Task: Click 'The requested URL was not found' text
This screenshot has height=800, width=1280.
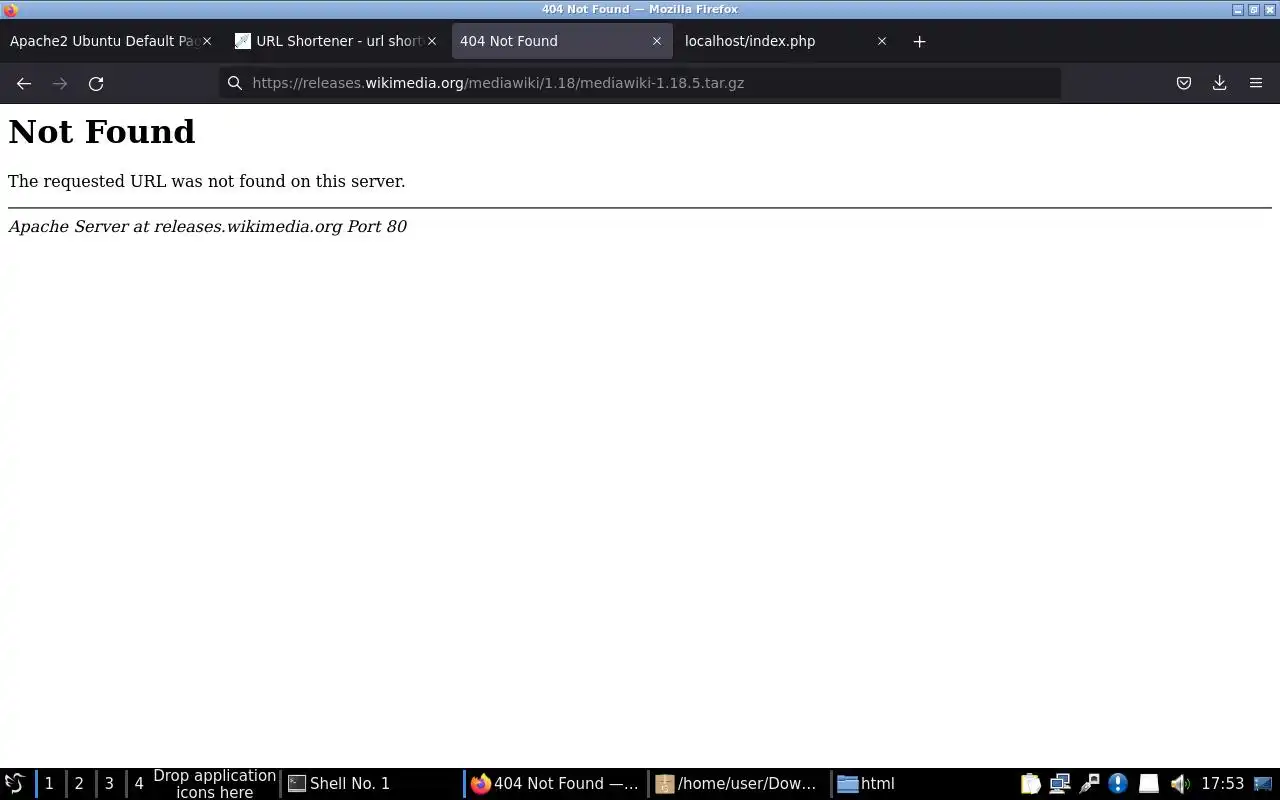Action: [207, 181]
